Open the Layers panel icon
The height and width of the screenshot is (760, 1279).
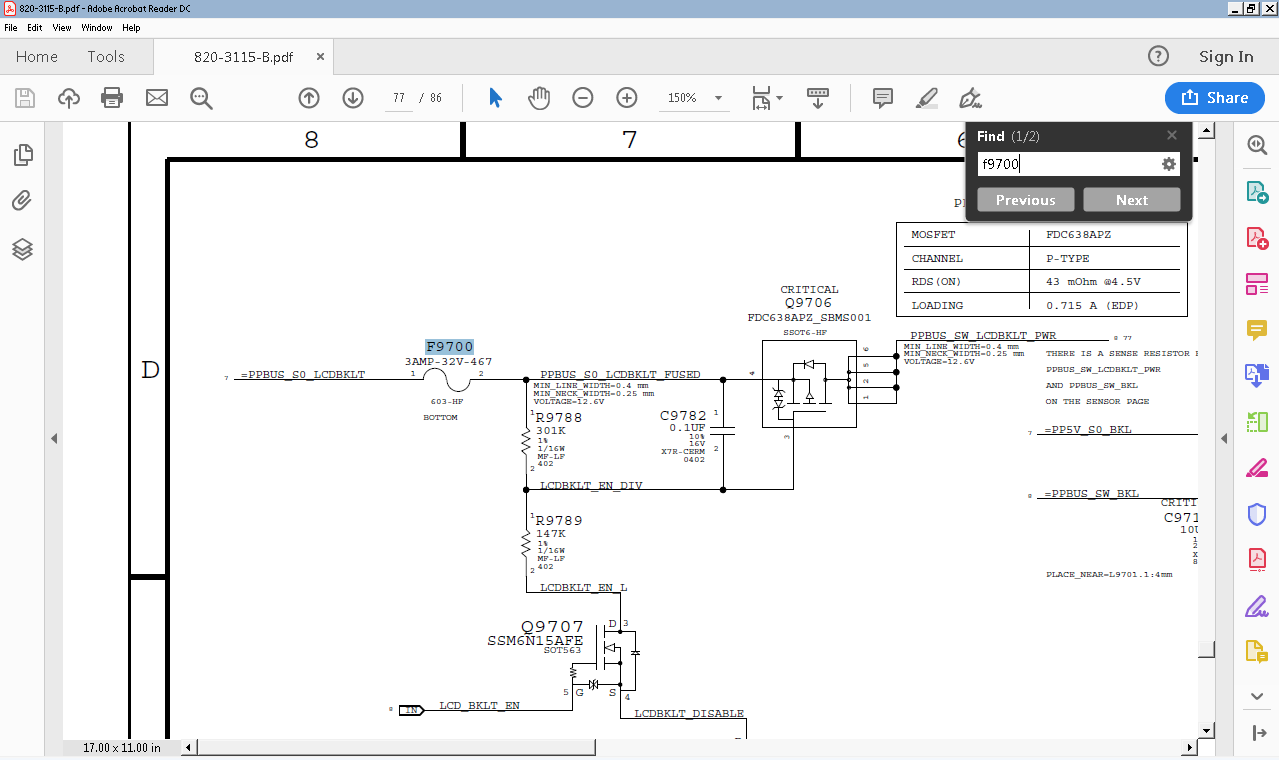tap(22, 249)
